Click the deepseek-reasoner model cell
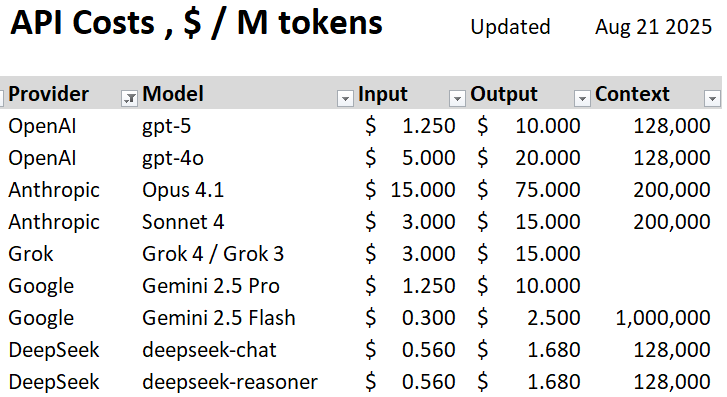 coord(230,382)
